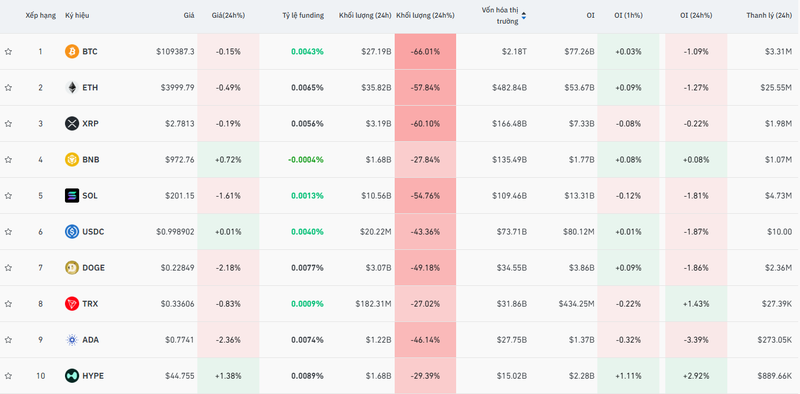
Task: Click the BNB coin logo
Action: pos(72,160)
